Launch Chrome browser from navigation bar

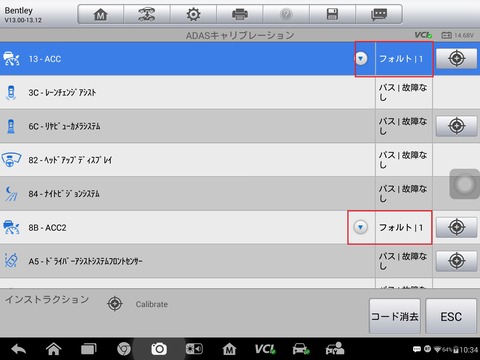click(124, 349)
